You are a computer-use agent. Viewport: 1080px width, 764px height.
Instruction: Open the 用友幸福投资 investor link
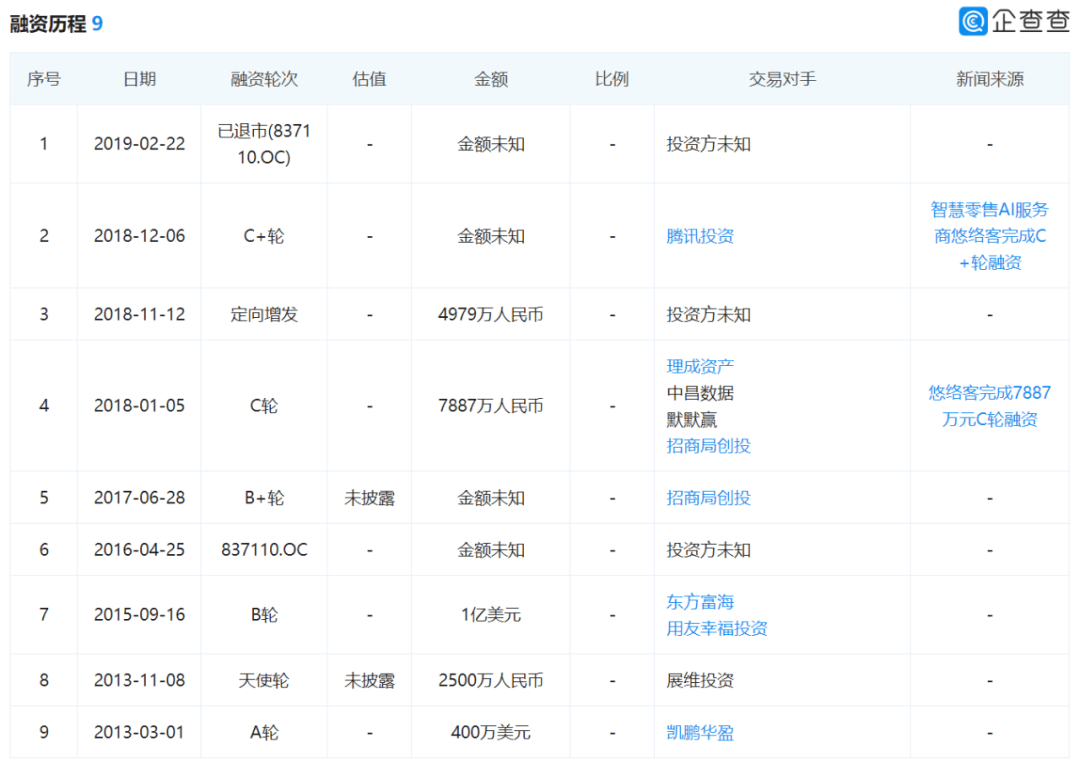pyautogui.click(x=716, y=628)
